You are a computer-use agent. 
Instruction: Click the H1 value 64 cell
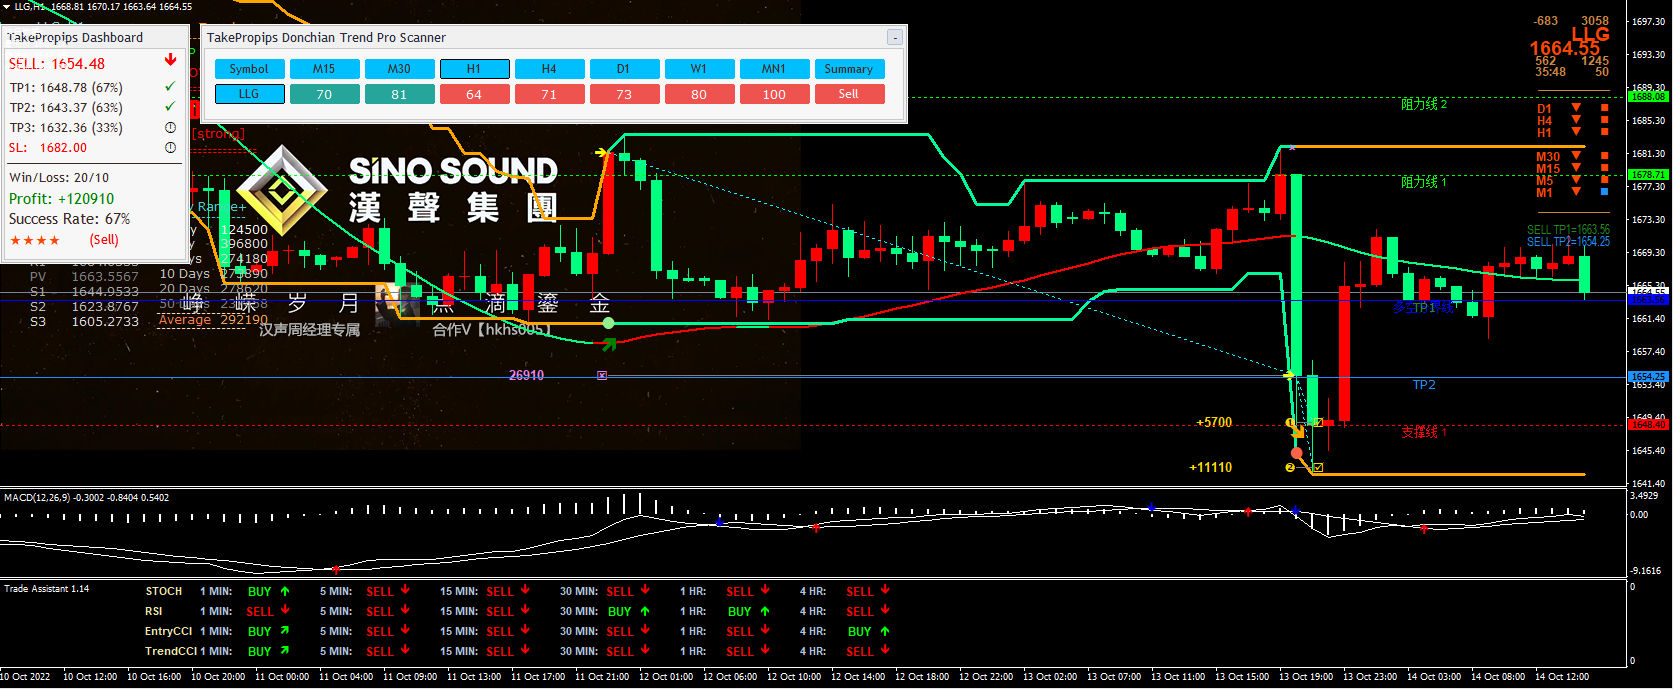(474, 94)
